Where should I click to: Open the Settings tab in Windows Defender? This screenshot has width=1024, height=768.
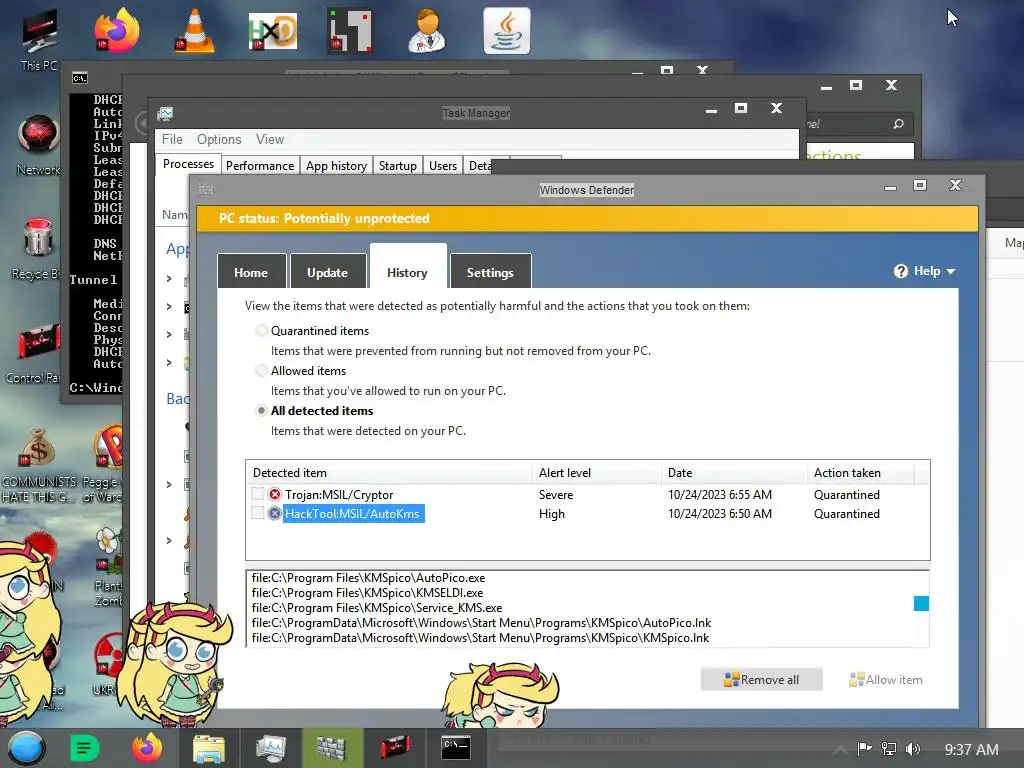pos(490,272)
